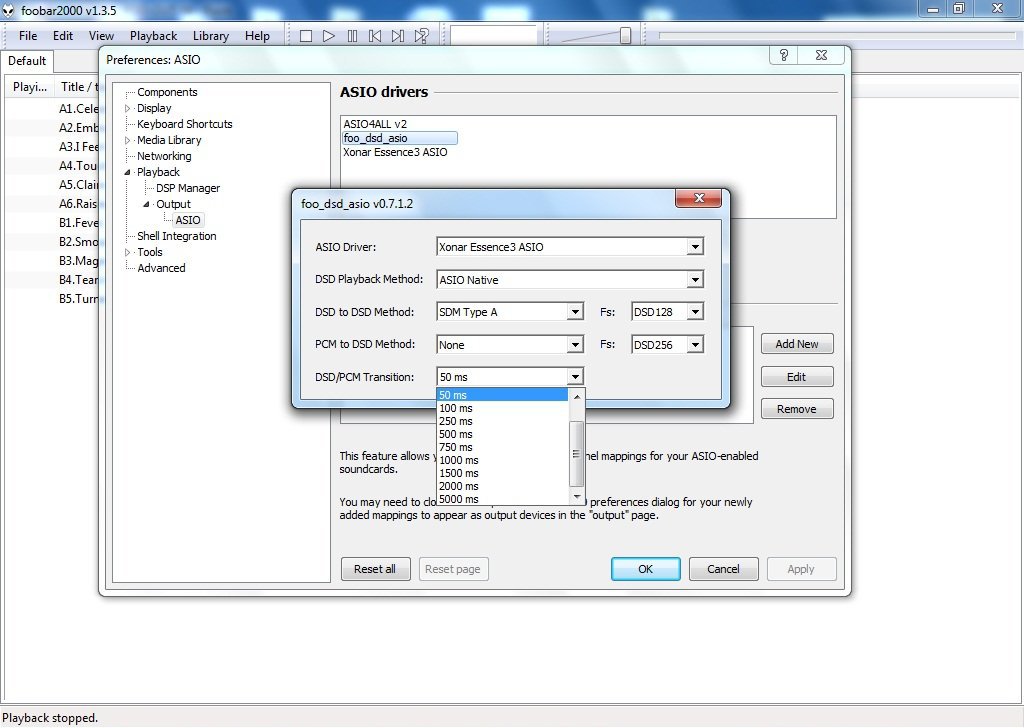Collapse the Playback tree node
1024x728 pixels.
[128, 172]
